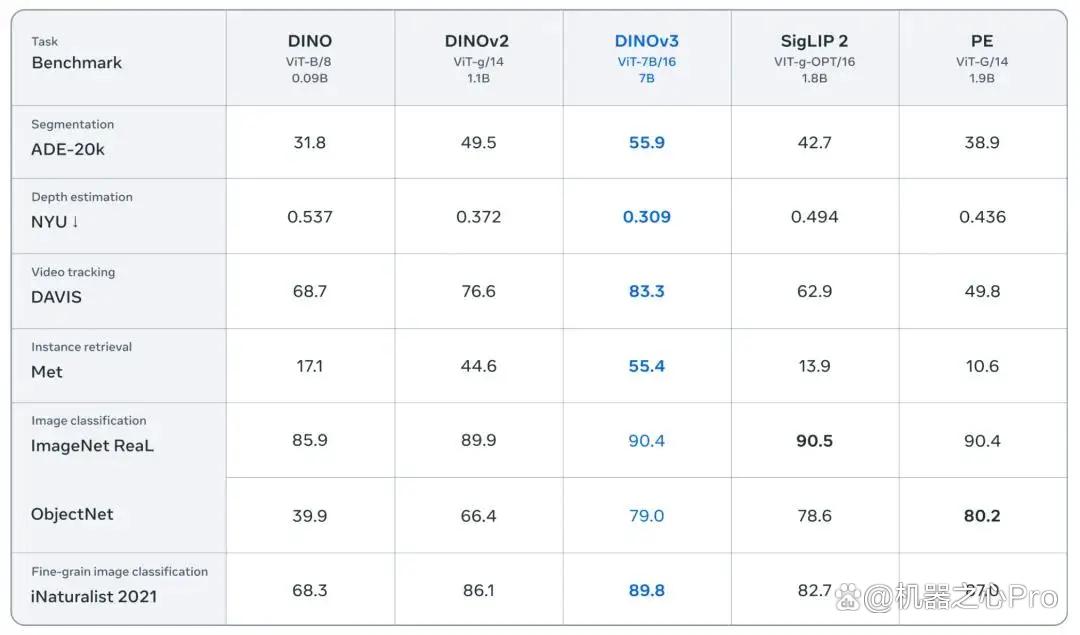The height and width of the screenshot is (635, 1080).
Task: Click the DINO ViT-B/8 column header
Action: tap(309, 59)
